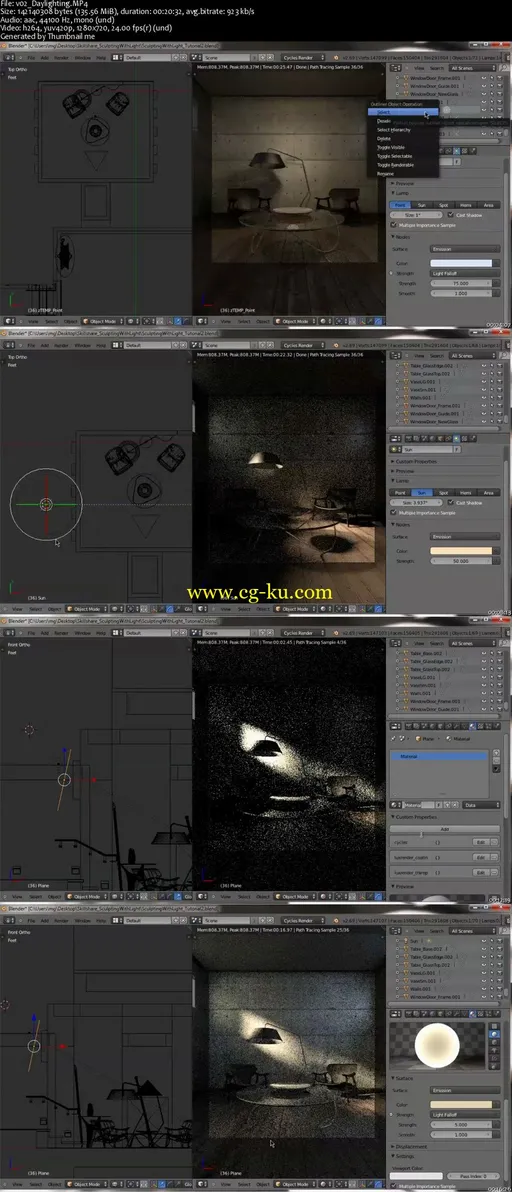Screen dimensions: 512x1192
Task: Toggle eye icon for Table_Base.002, third screenshot
Action: [484, 653]
